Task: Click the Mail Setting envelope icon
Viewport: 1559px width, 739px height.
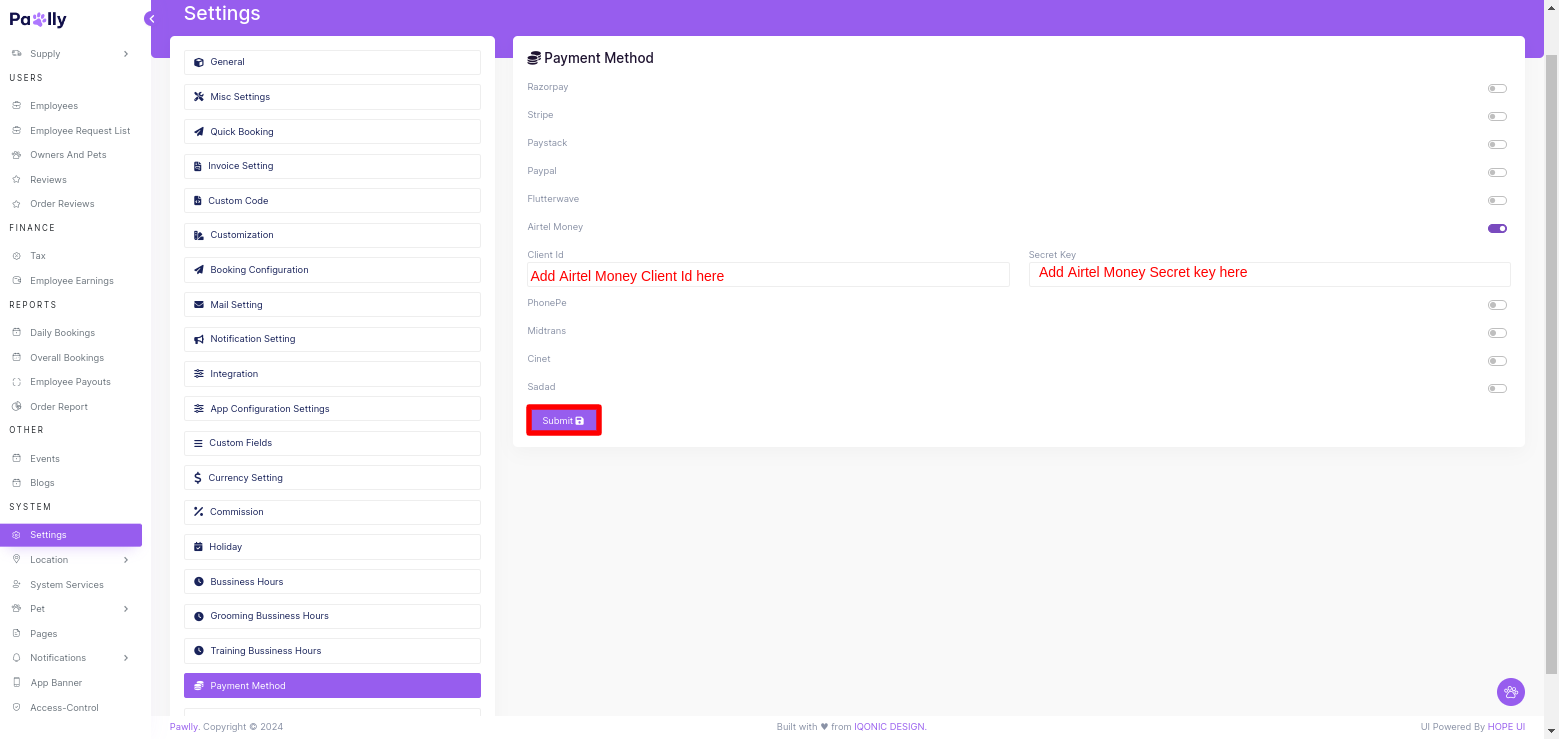Action: click(x=199, y=305)
